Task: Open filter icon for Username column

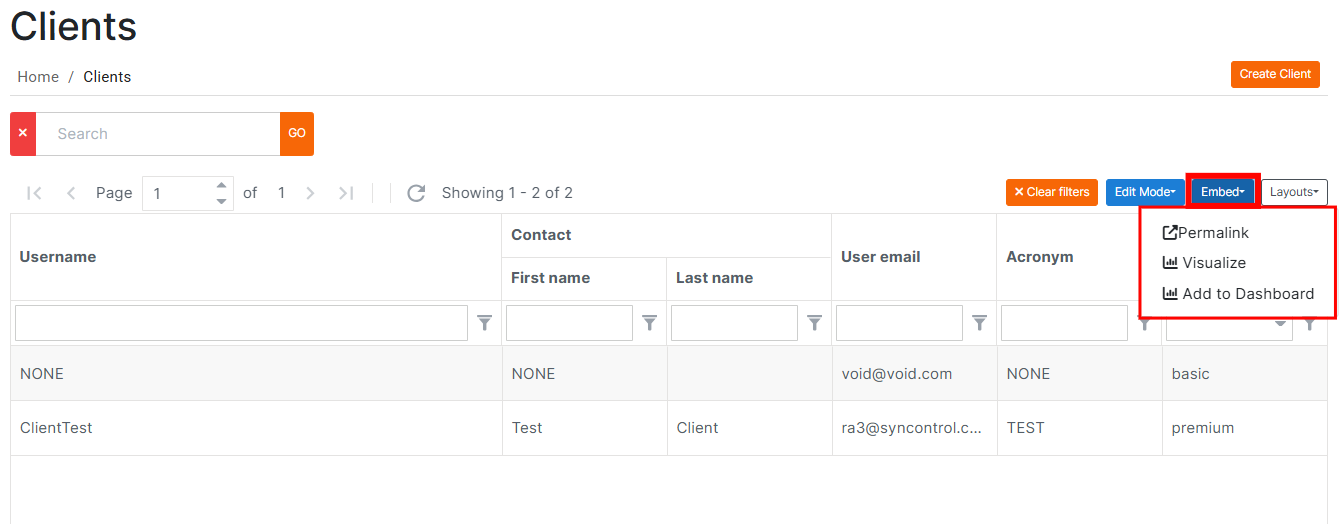Action: [485, 323]
